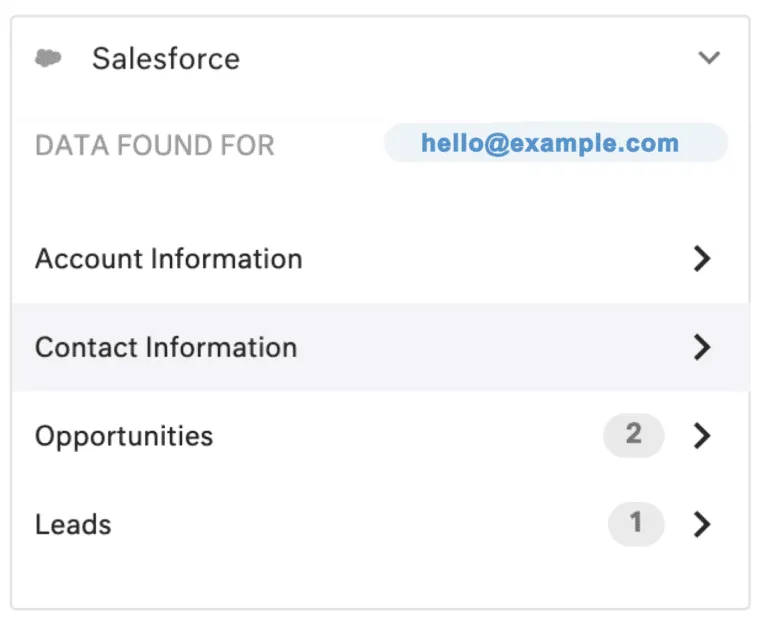The image size is (768, 635).
Task: Click the arrow icon beside Contact Information
Action: point(702,347)
